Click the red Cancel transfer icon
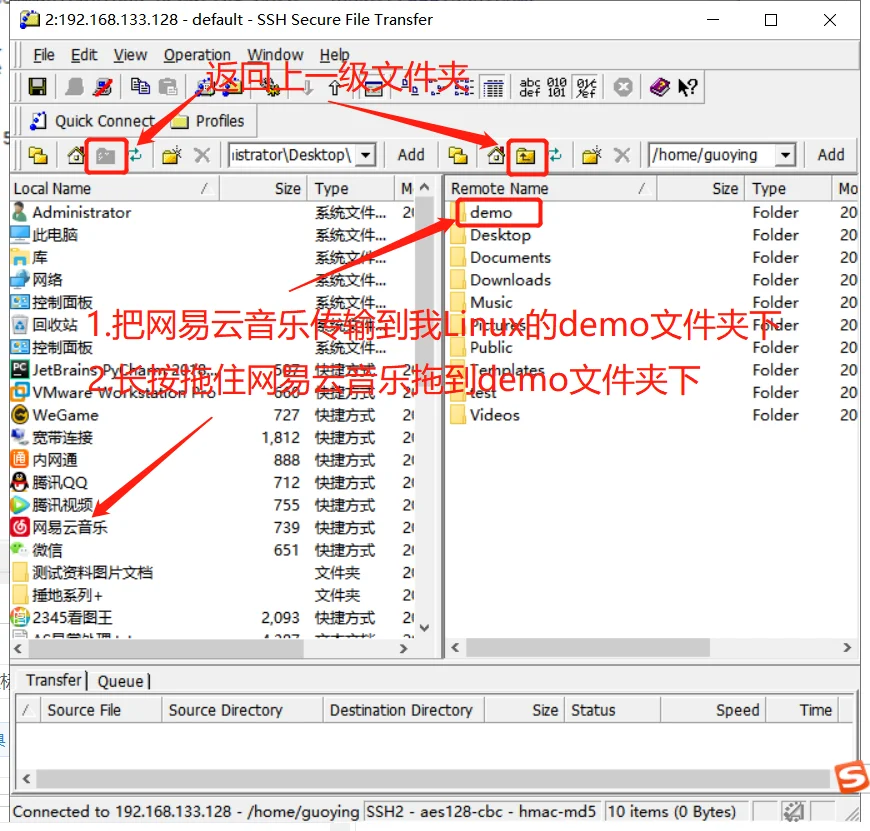Image resolution: width=870 pixels, height=831 pixels. (622, 87)
